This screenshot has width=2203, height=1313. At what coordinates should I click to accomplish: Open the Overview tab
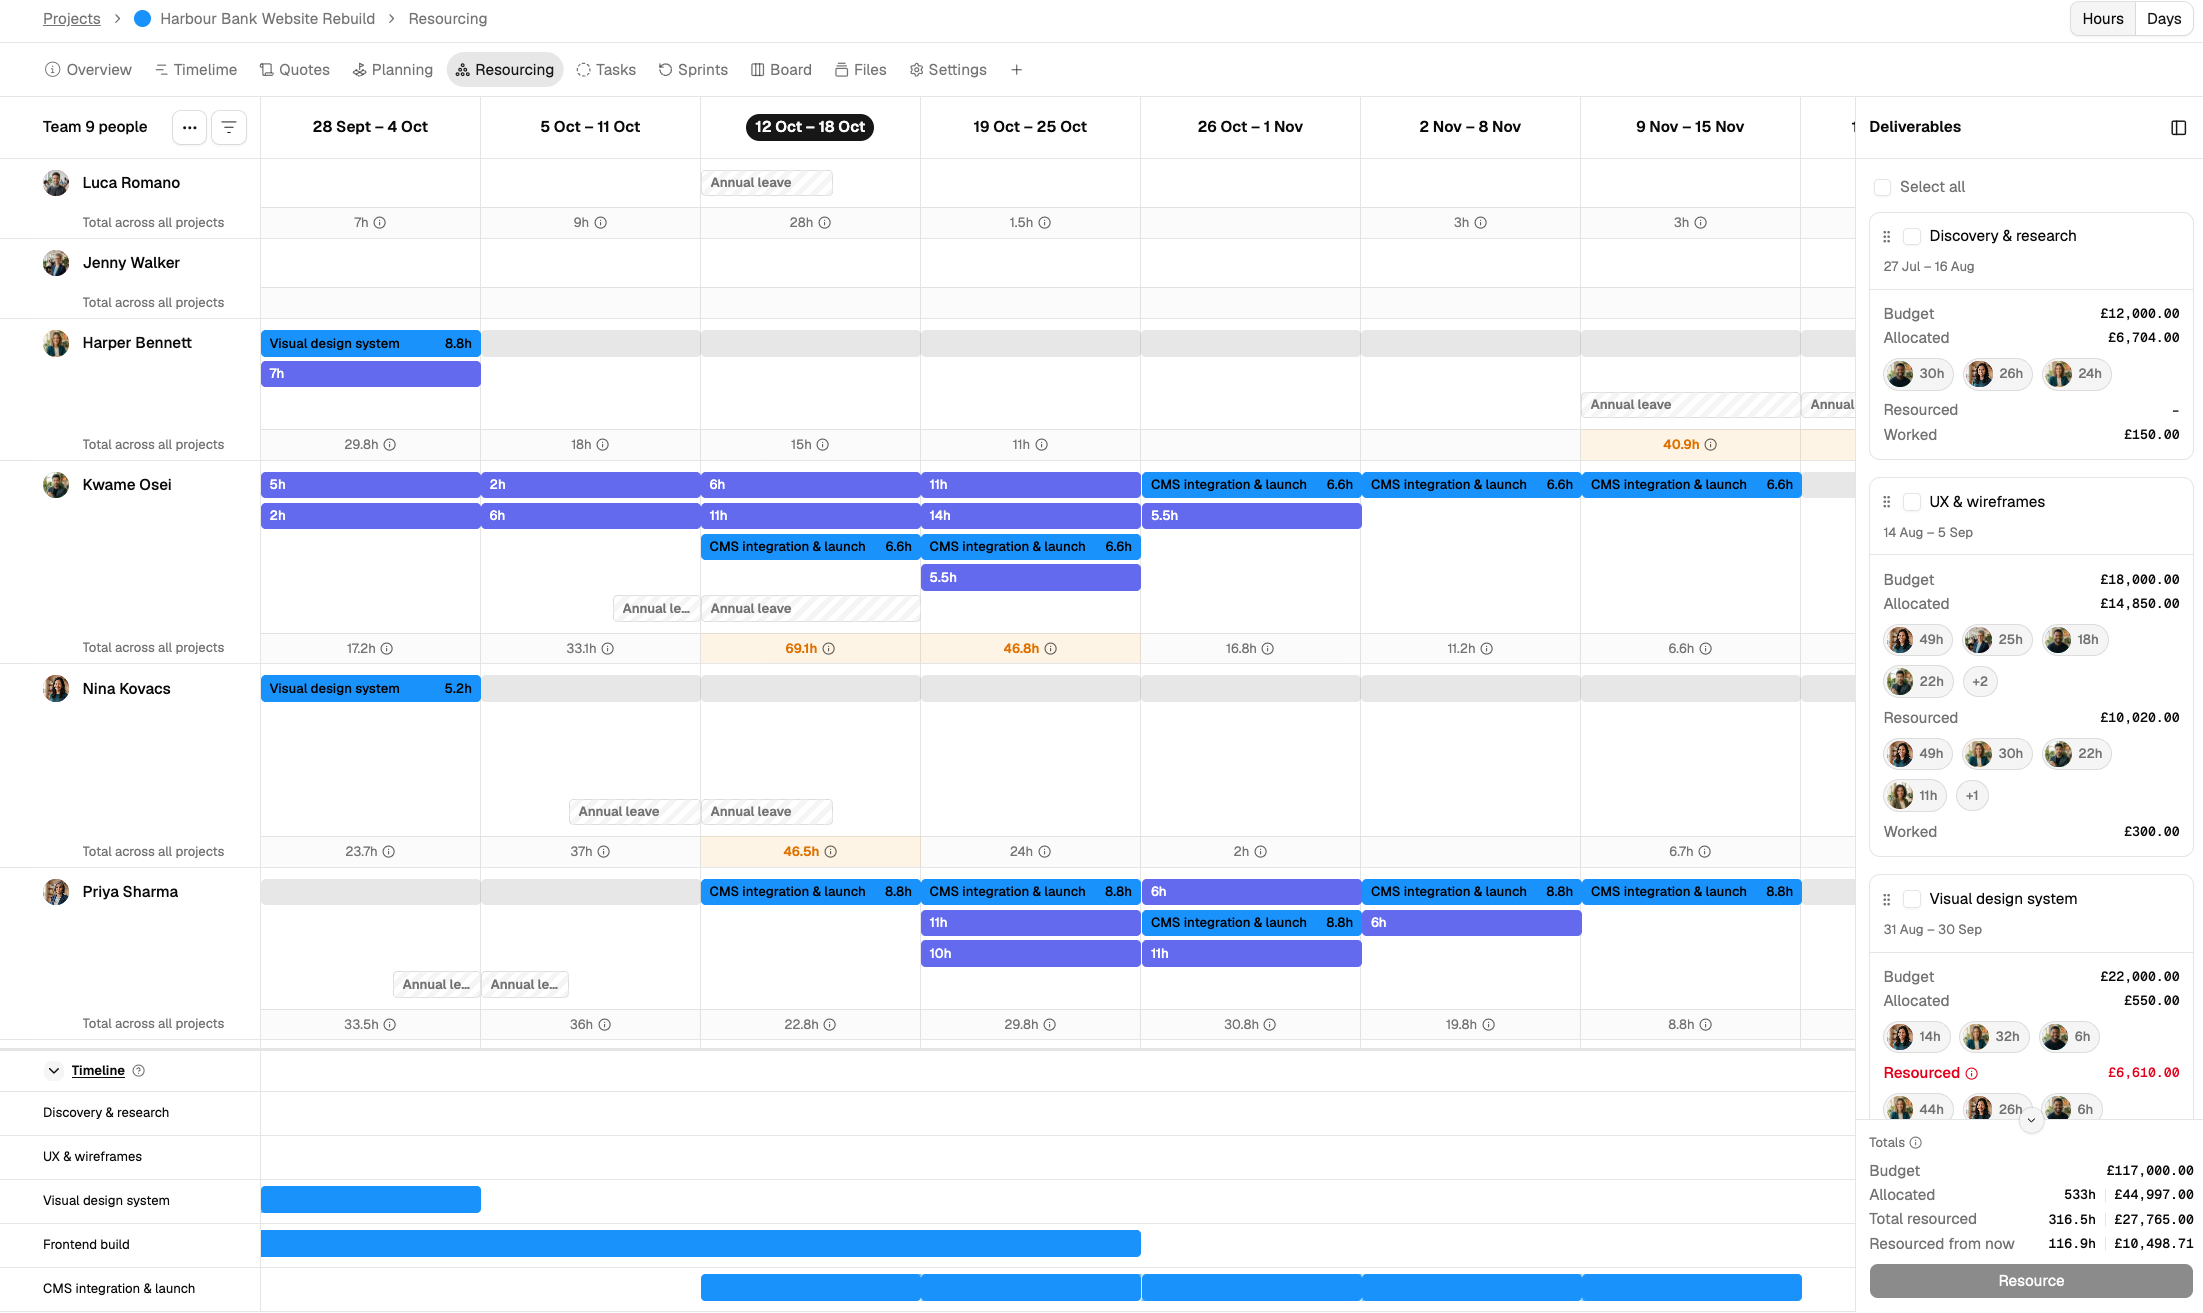[x=88, y=70]
